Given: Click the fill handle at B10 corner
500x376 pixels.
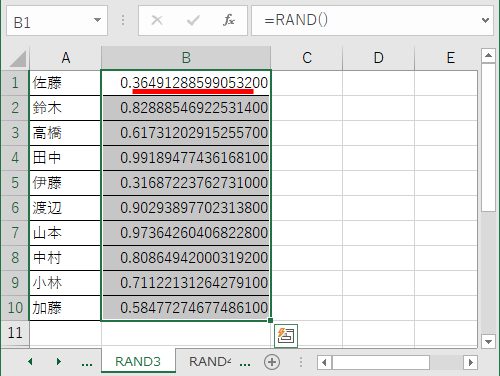Looking at the screenshot, I should (x=270, y=320).
